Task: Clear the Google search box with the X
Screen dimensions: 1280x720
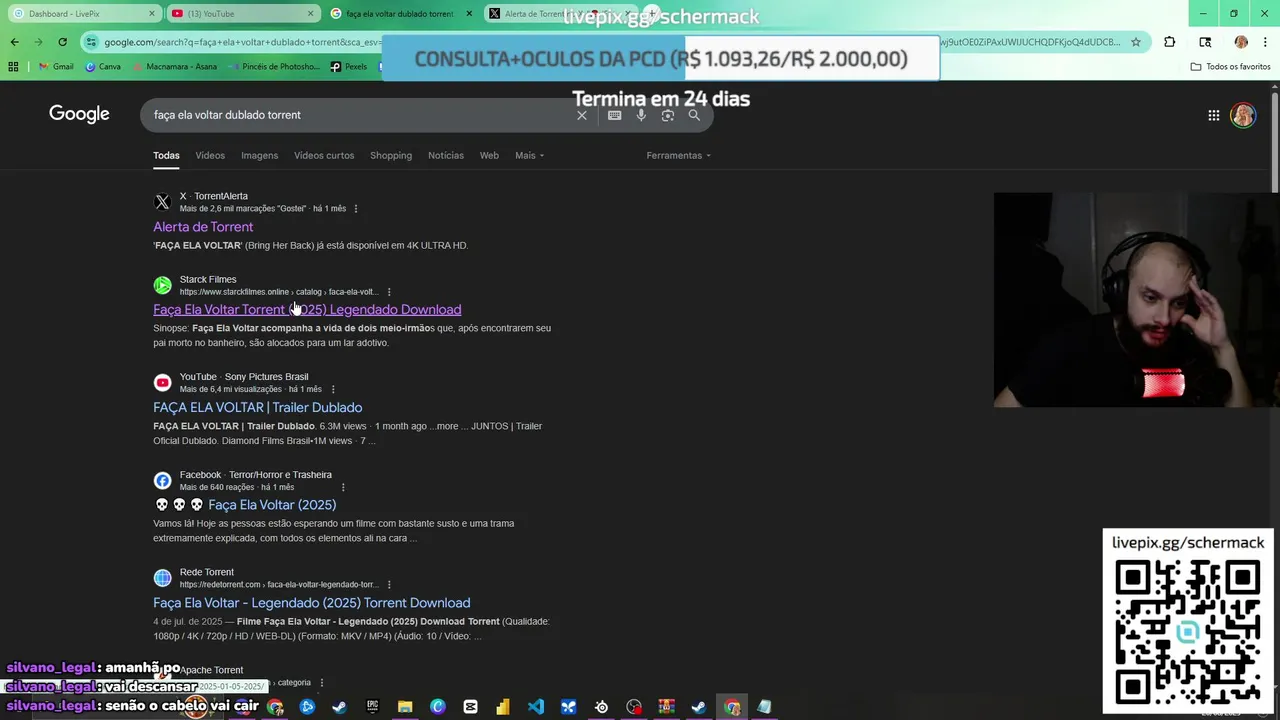Action: 582,115
